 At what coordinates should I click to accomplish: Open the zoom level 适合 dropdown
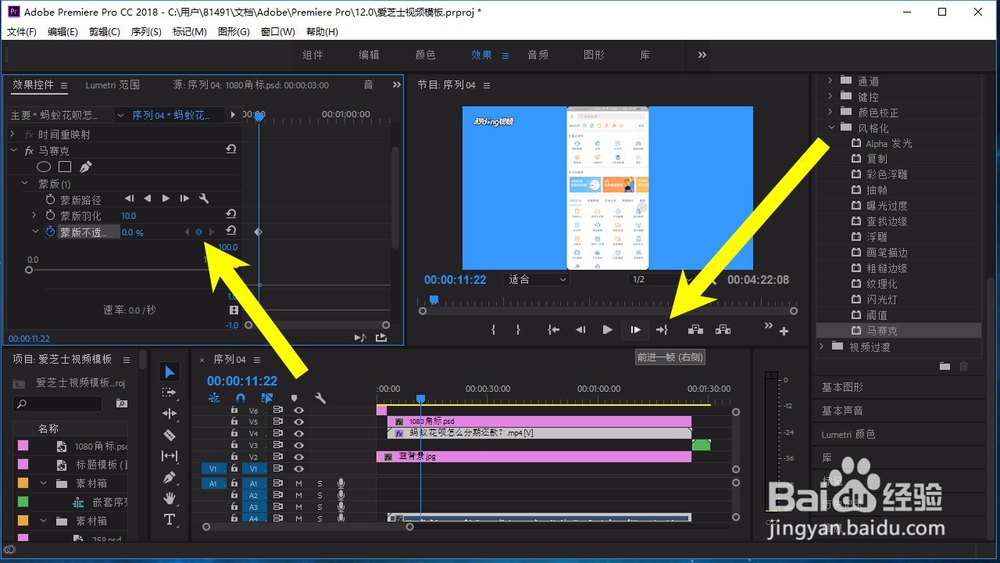tap(536, 279)
